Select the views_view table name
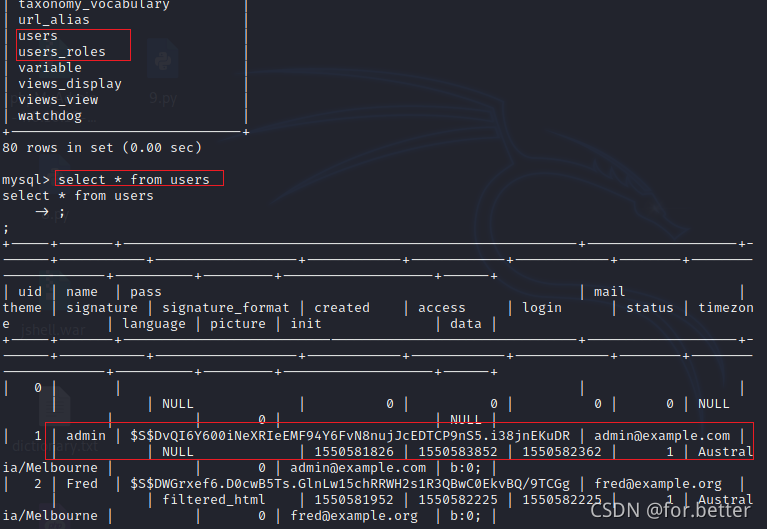Screen dimensions: 767x529 pyautogui.click(x=58, y=100)
